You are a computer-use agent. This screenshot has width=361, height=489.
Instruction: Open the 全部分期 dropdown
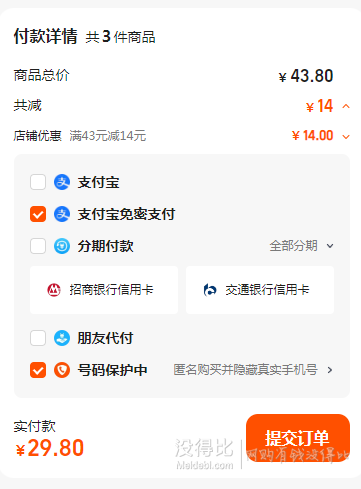(x=301, y=246)
